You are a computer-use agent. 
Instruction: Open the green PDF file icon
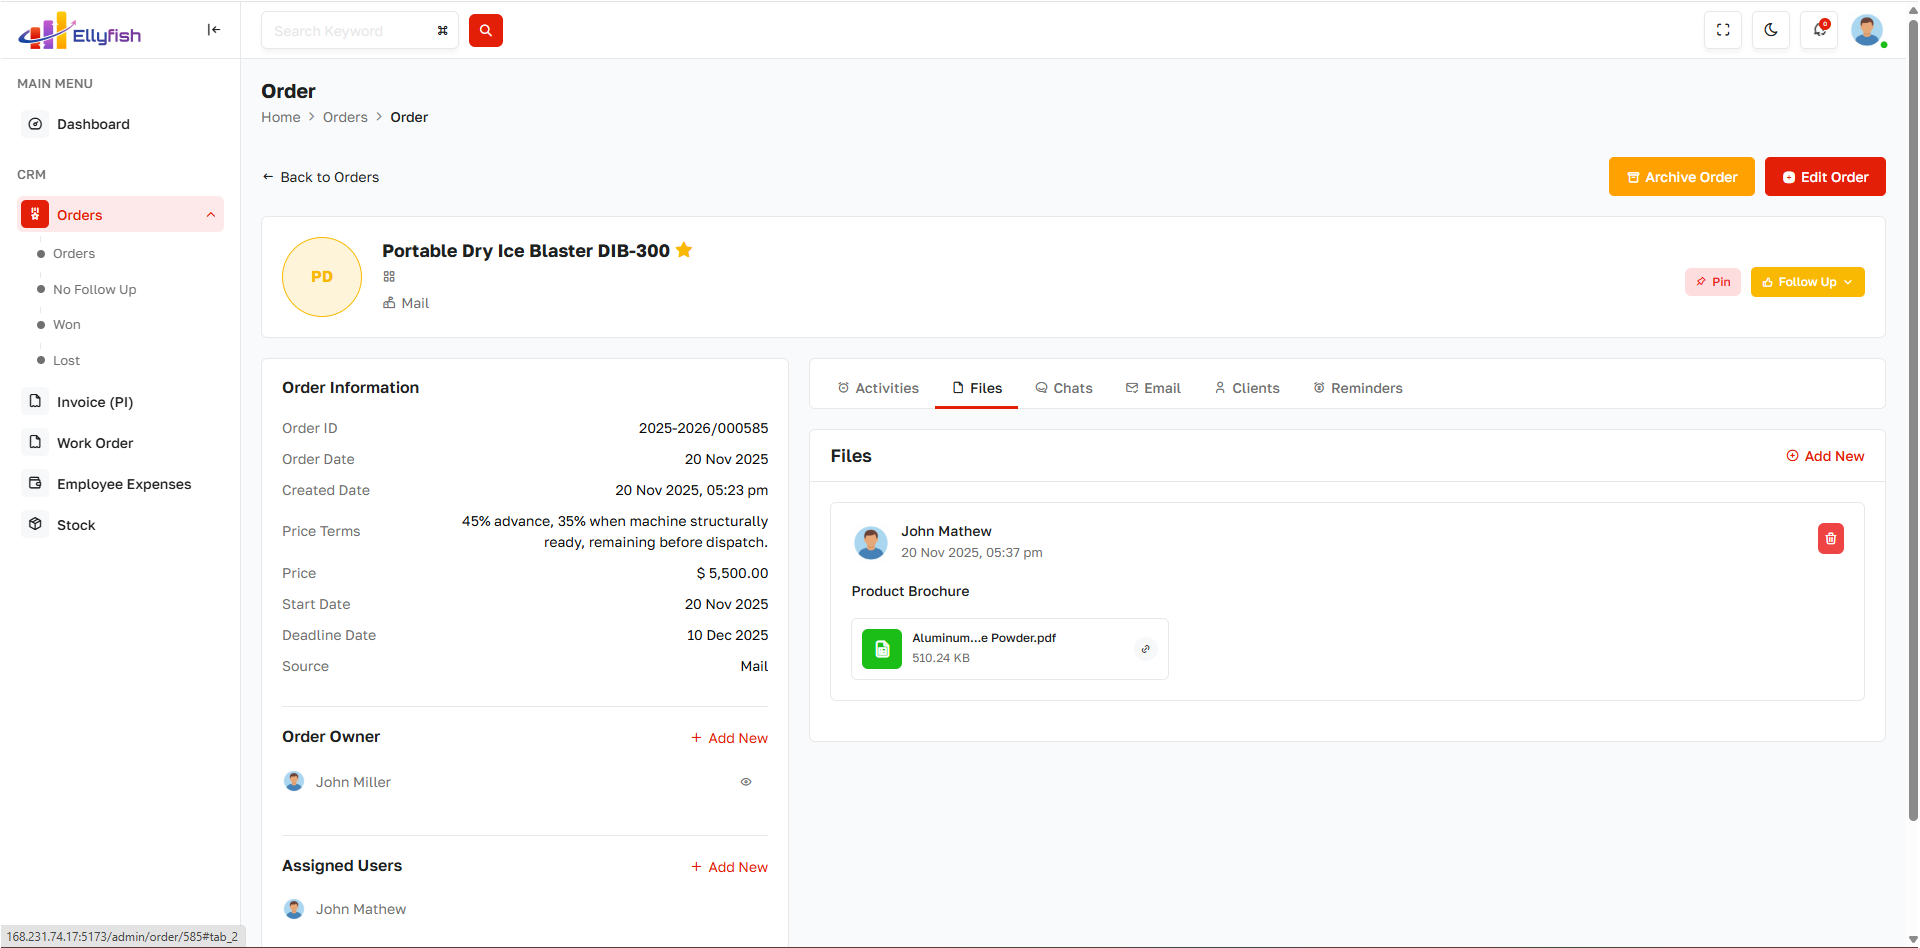pyautogui.click(x=881, y=649)
